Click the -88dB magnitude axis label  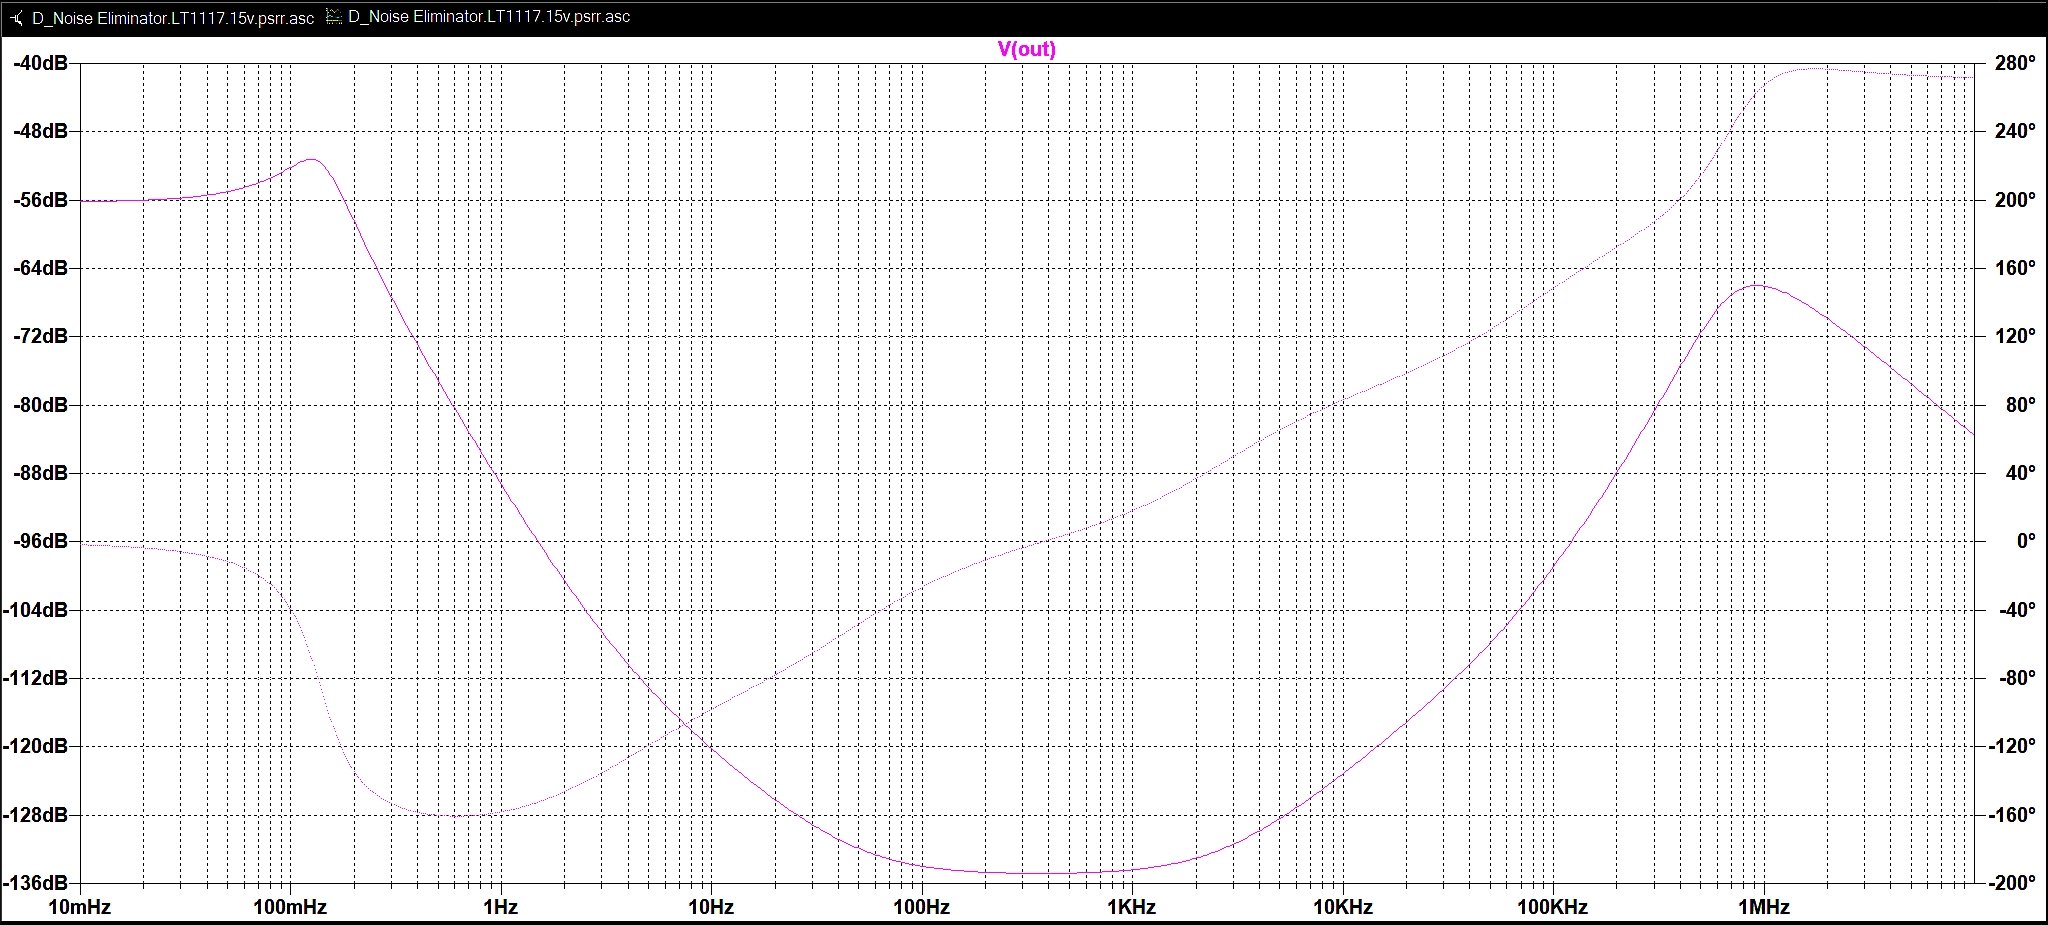[x=41, y=473]
